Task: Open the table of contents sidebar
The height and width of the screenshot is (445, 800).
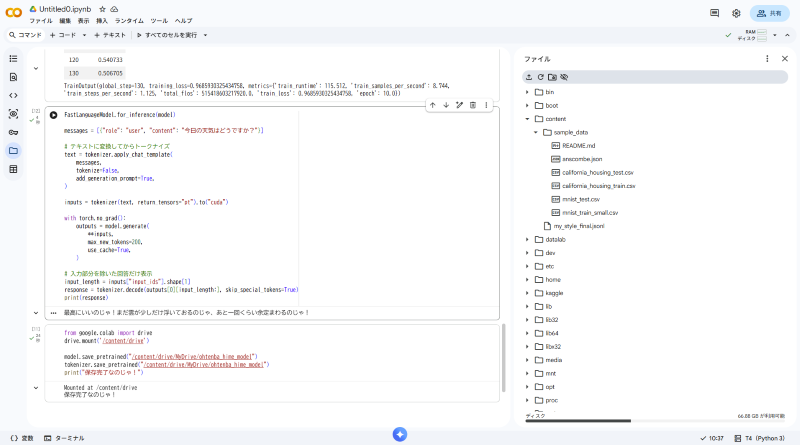Action: 13,58
